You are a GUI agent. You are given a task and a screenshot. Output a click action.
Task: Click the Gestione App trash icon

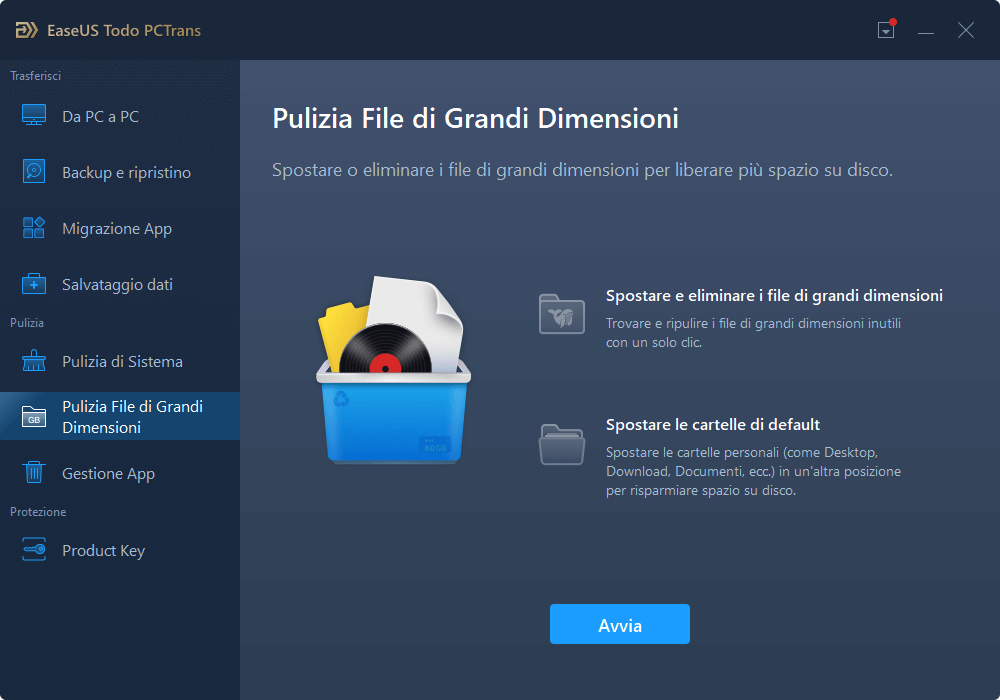point(34,472)
